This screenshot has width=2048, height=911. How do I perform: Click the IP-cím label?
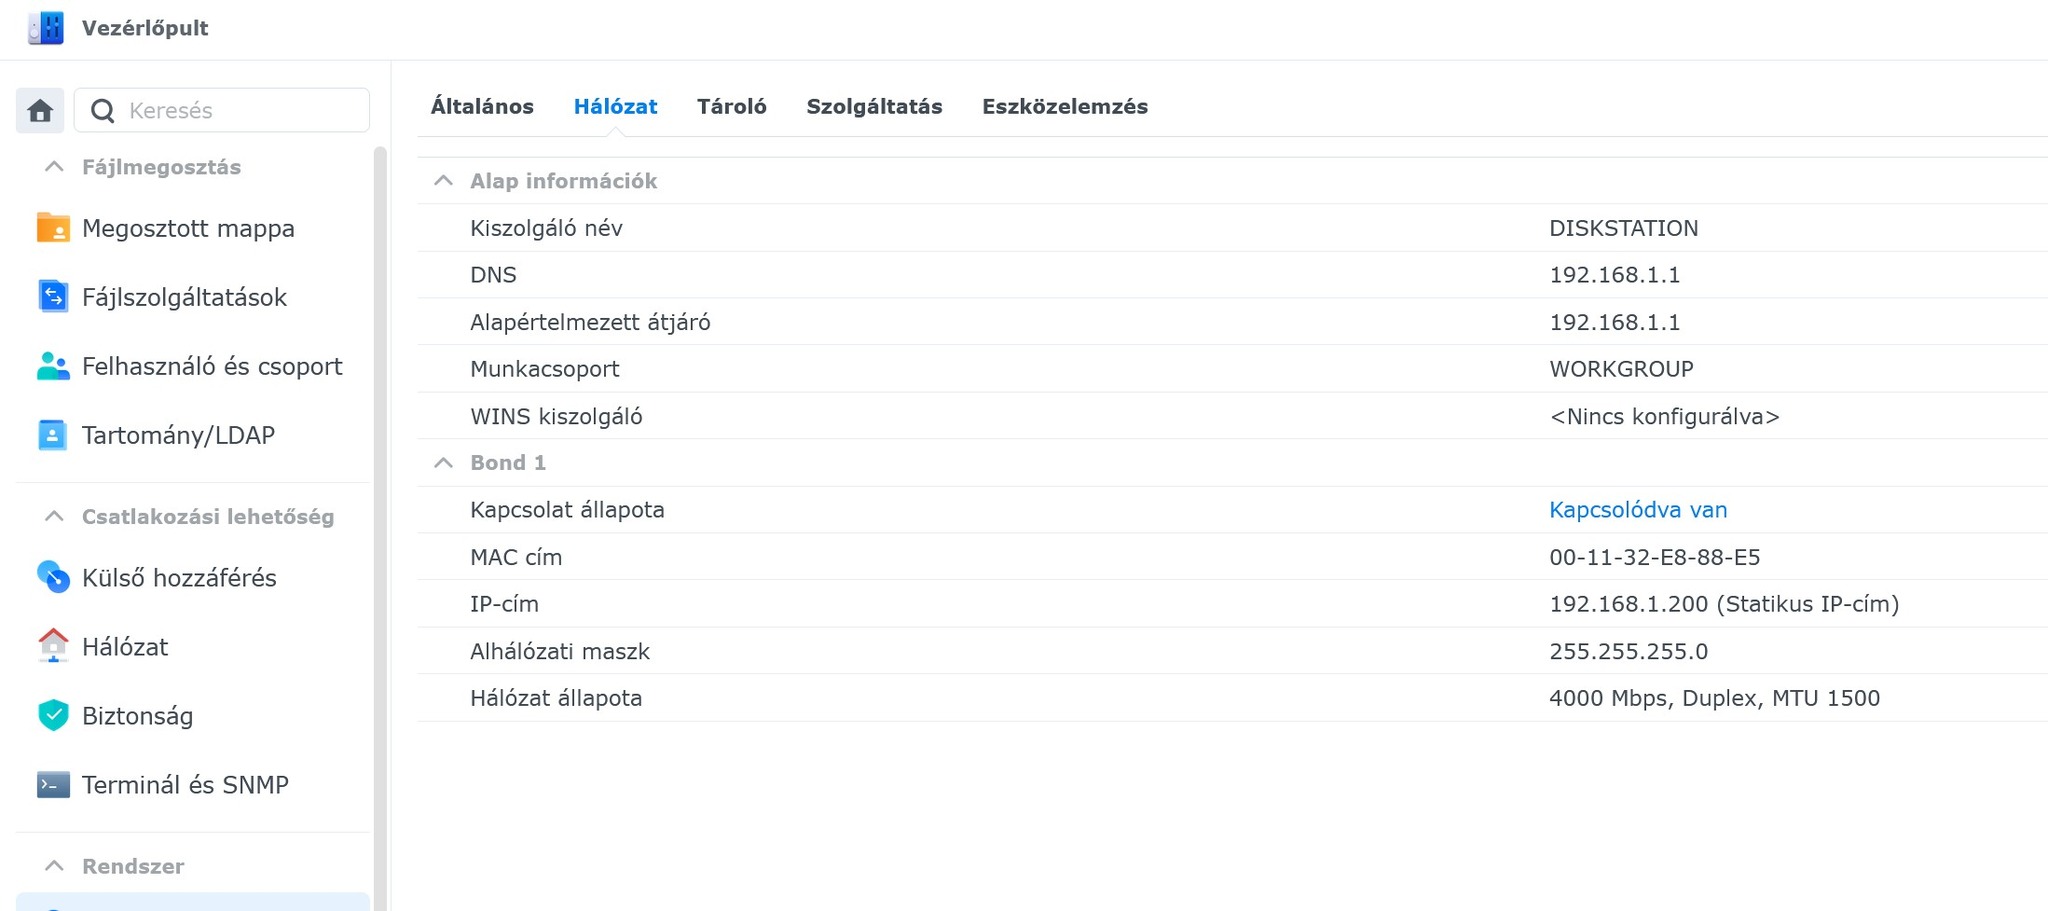[x=504, y=604]
